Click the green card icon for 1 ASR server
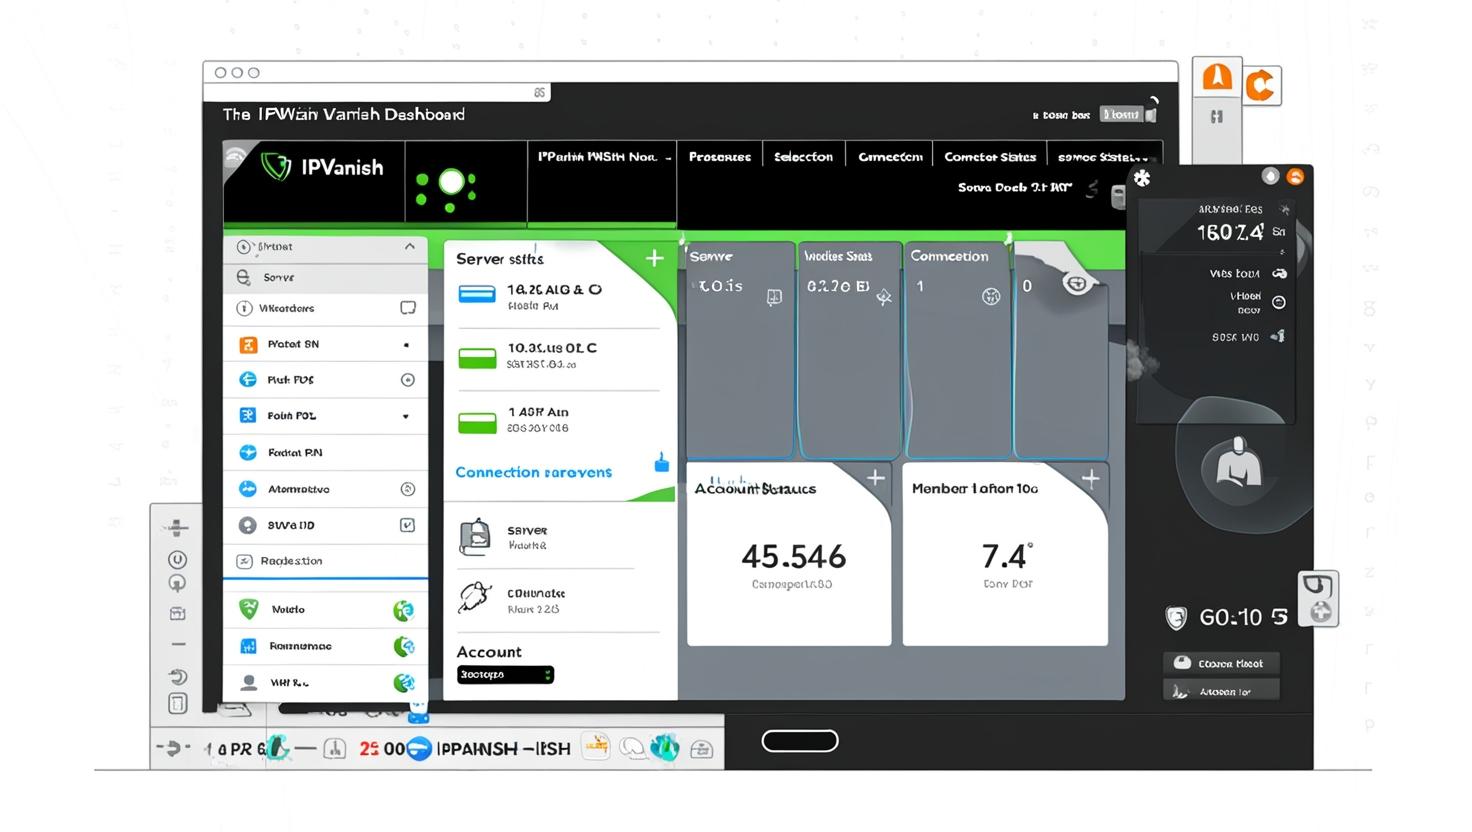The height and width of the screenshot is (832, 1472). pyautogui.click(x=477, y=422)
